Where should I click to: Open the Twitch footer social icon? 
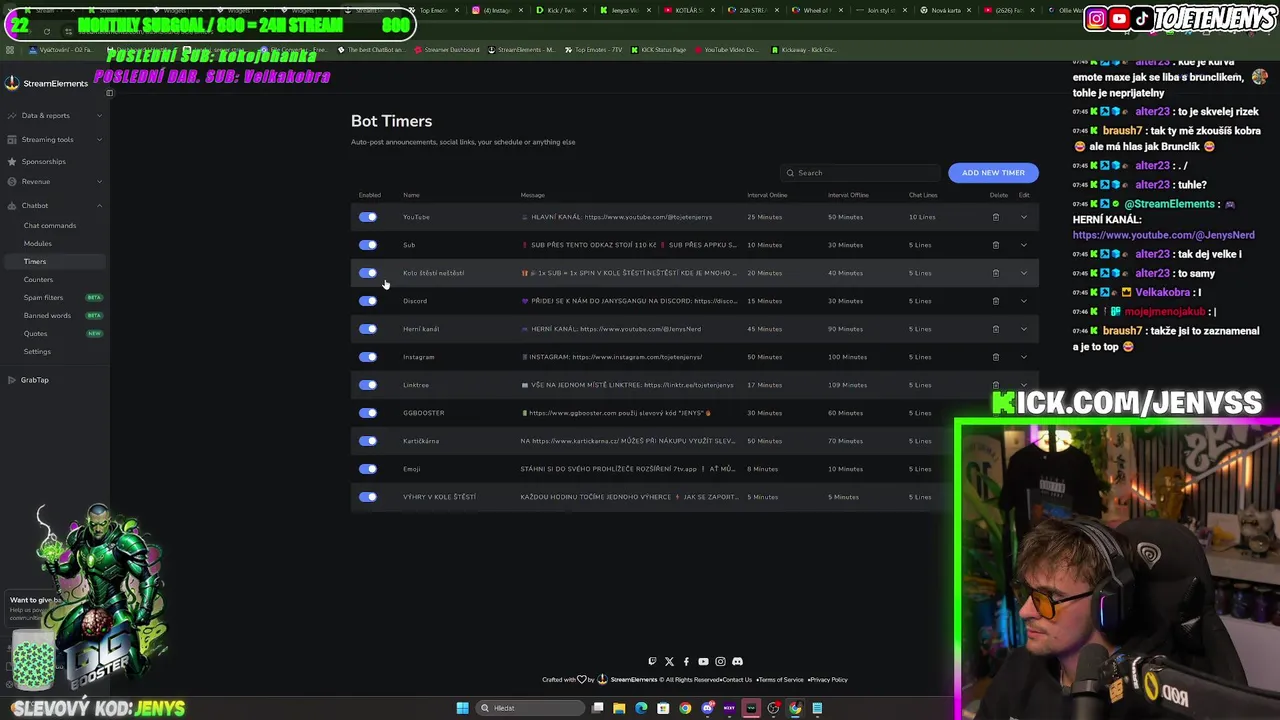652,661
